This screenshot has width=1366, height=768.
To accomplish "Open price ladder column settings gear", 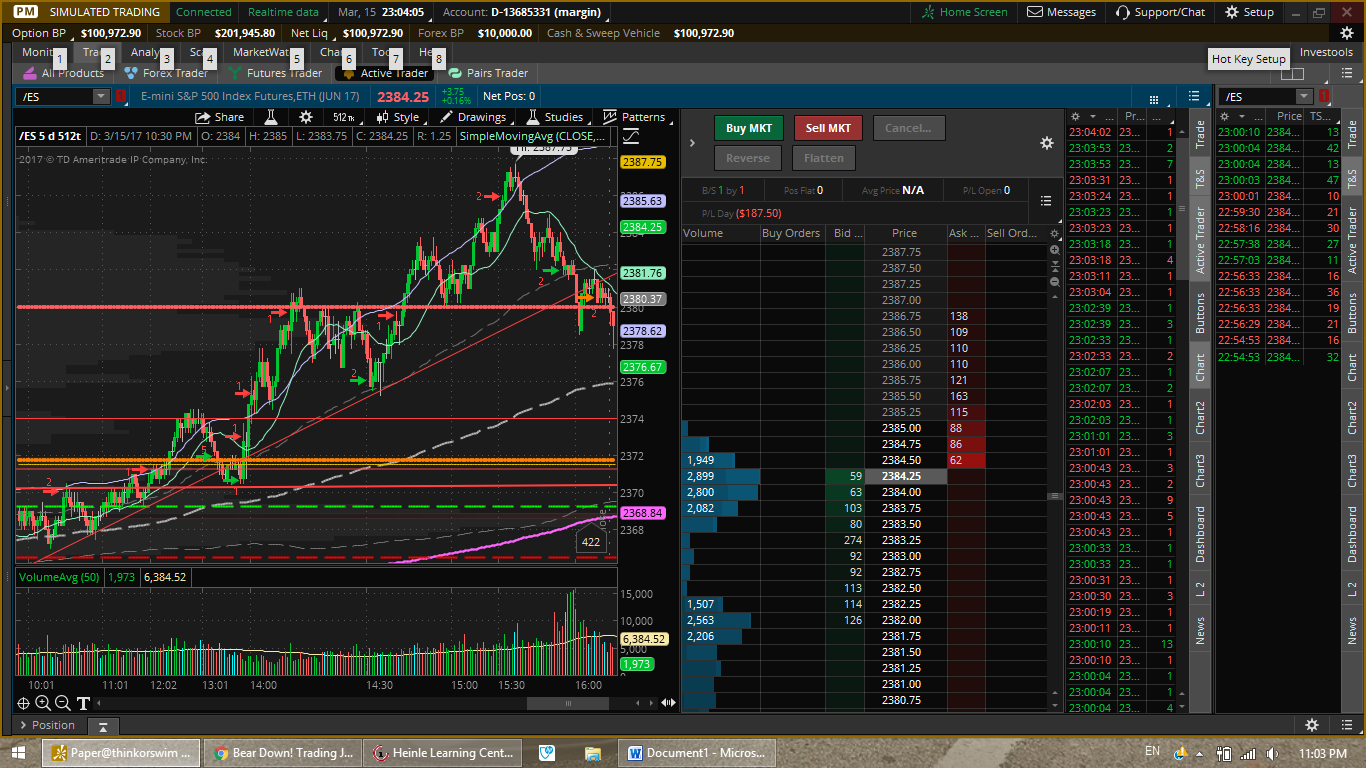I will coord(1054,233).
